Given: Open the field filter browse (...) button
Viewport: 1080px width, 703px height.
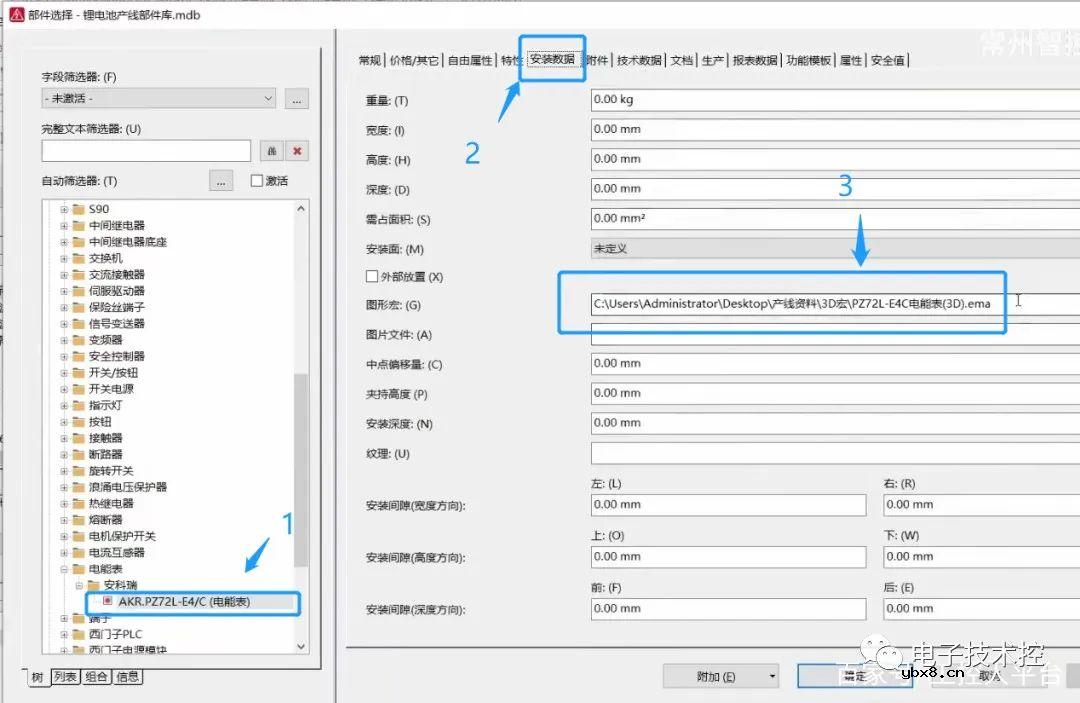Looking at the screenshot, I should 297,98.
